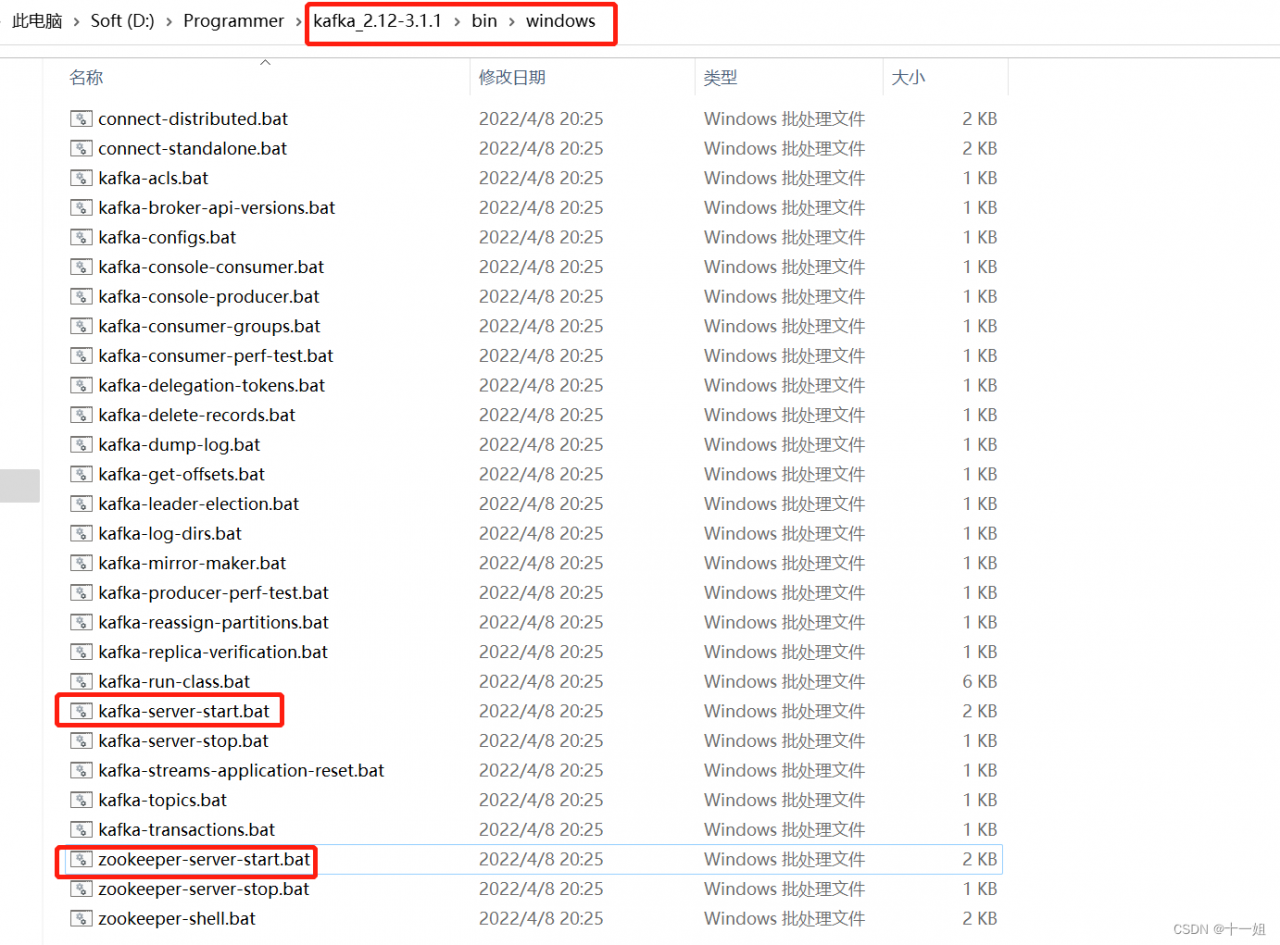The image size is (1280, 945).
Task: Click the kafka-delegation-tokens.bat file icon
Action: (x=81, y=386)
